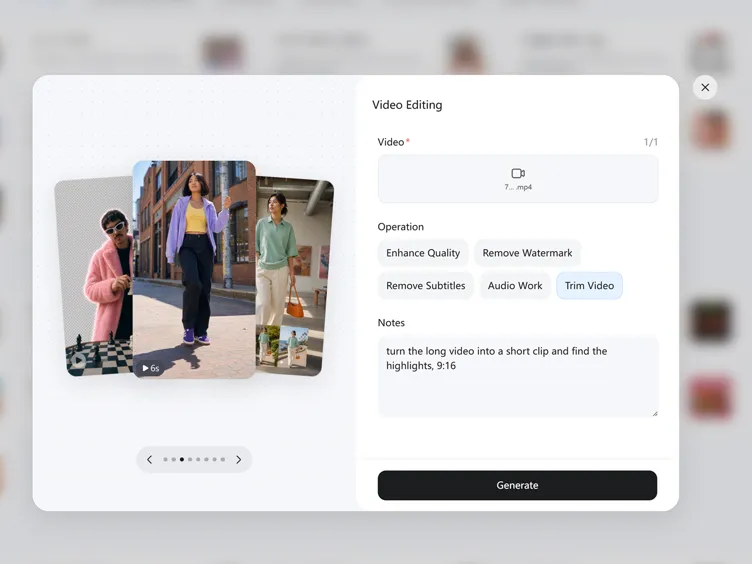Select the Remove Watermark operation

coord(527,253)
